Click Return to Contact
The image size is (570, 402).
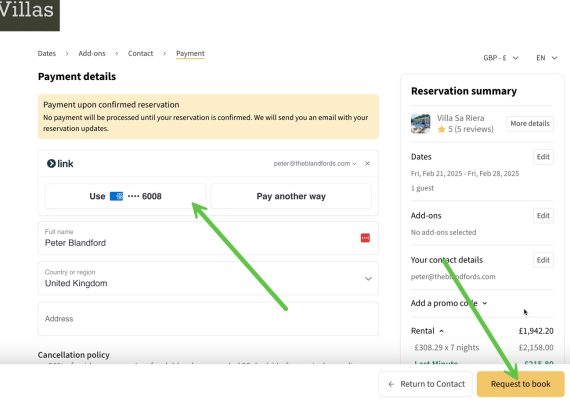[426, 384]
